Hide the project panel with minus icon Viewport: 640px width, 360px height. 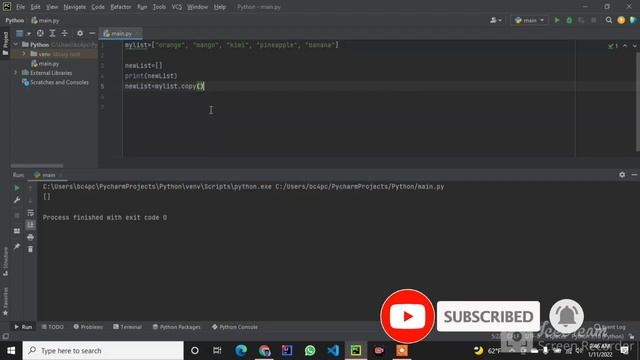[92, 33]
